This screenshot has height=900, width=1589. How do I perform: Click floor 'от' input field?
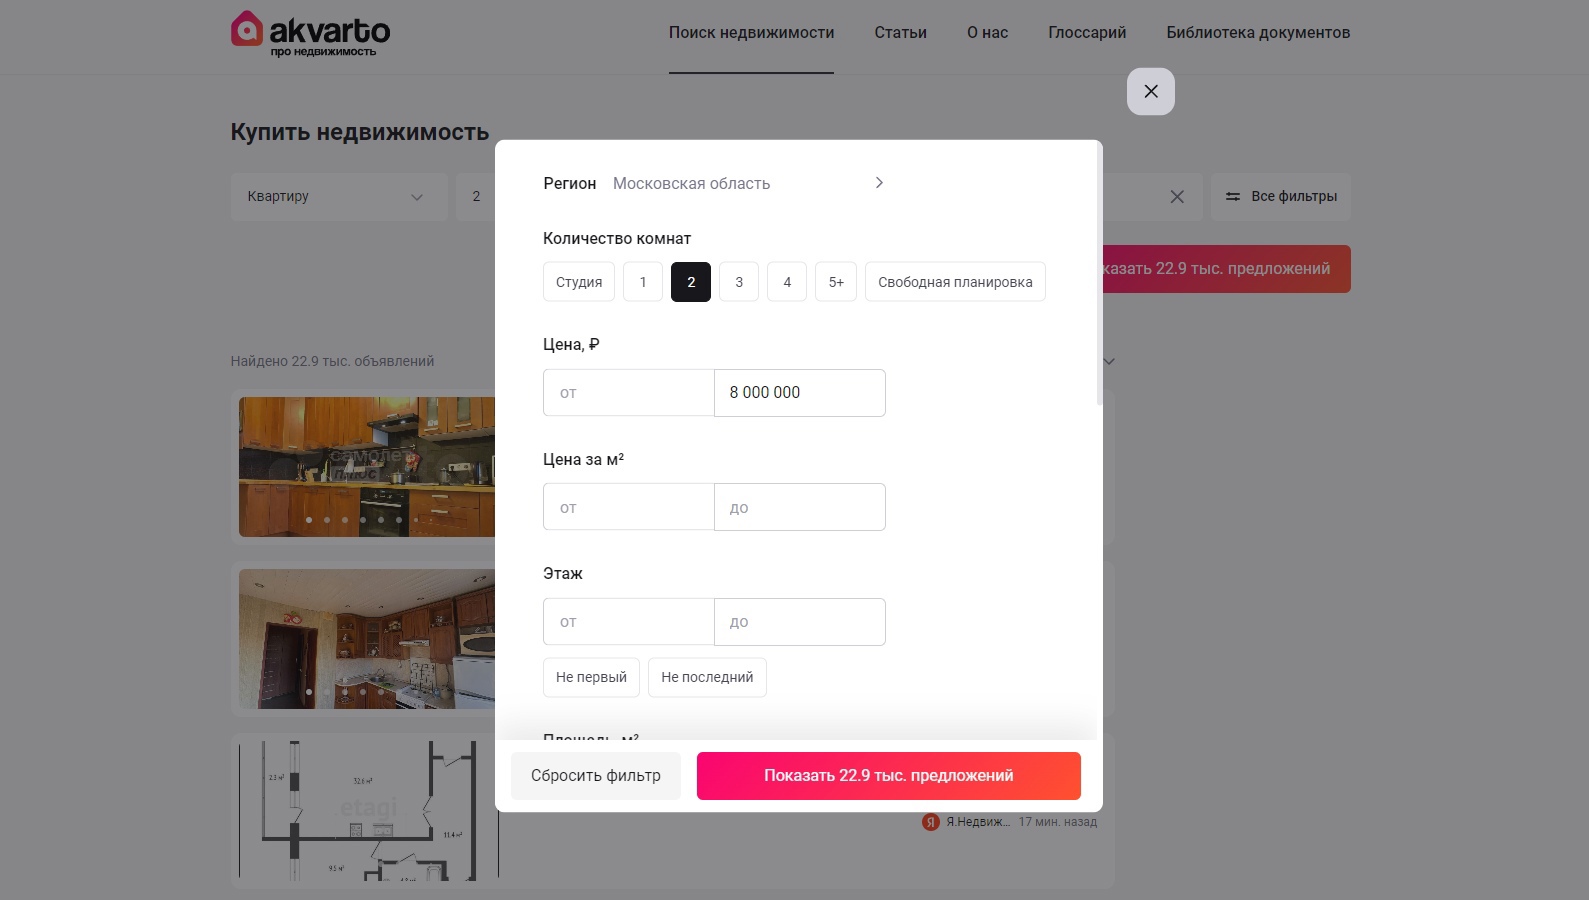(x=629, y=622)
